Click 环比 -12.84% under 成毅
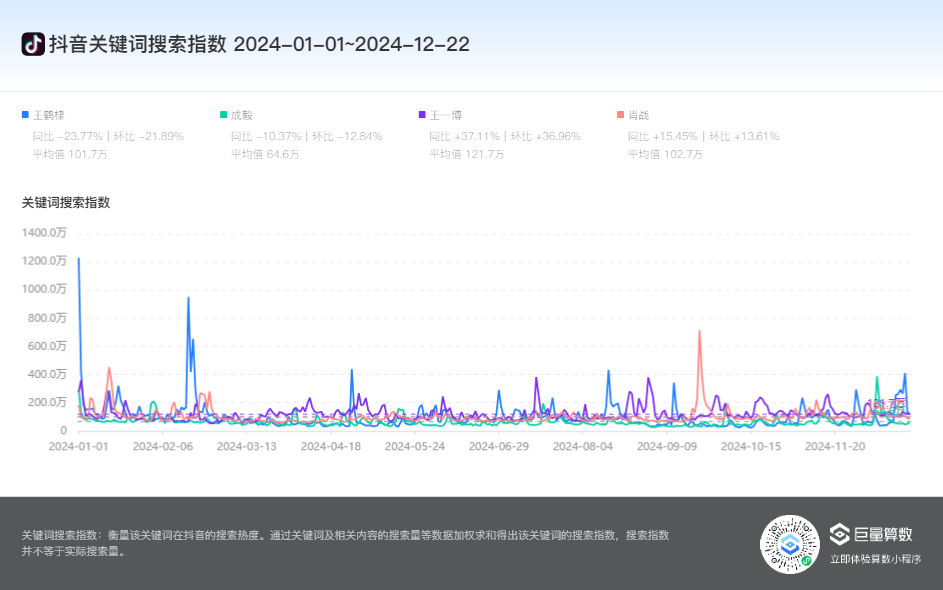The image size is (943, 590). [x=347, y=137]
